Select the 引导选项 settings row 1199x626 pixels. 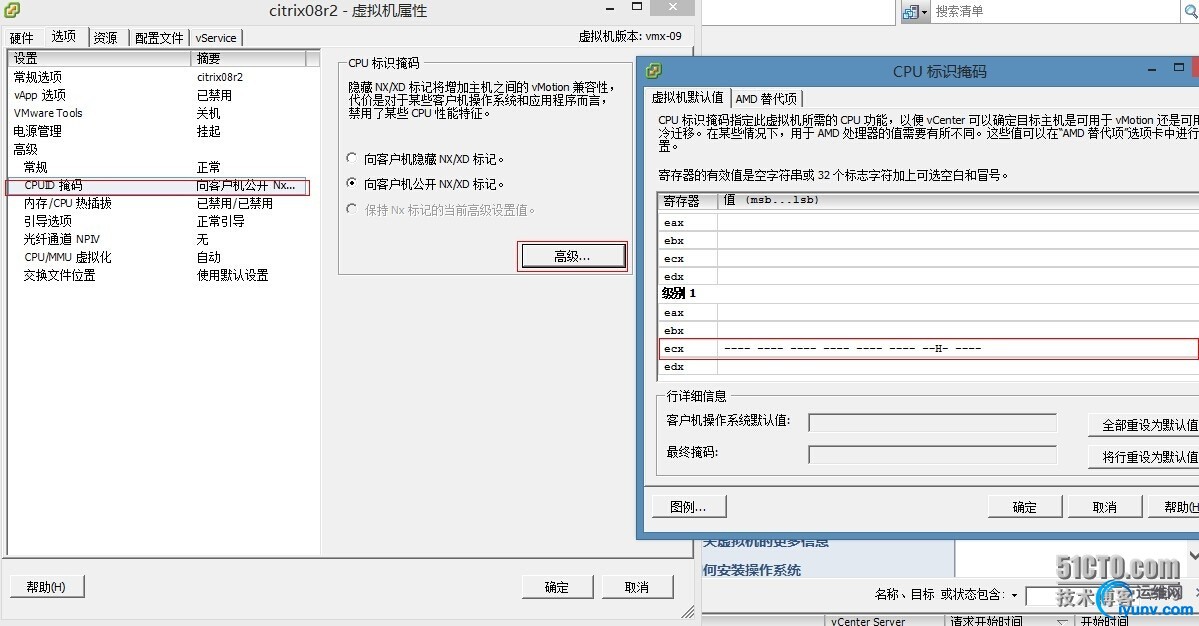(x=162, y=222)
